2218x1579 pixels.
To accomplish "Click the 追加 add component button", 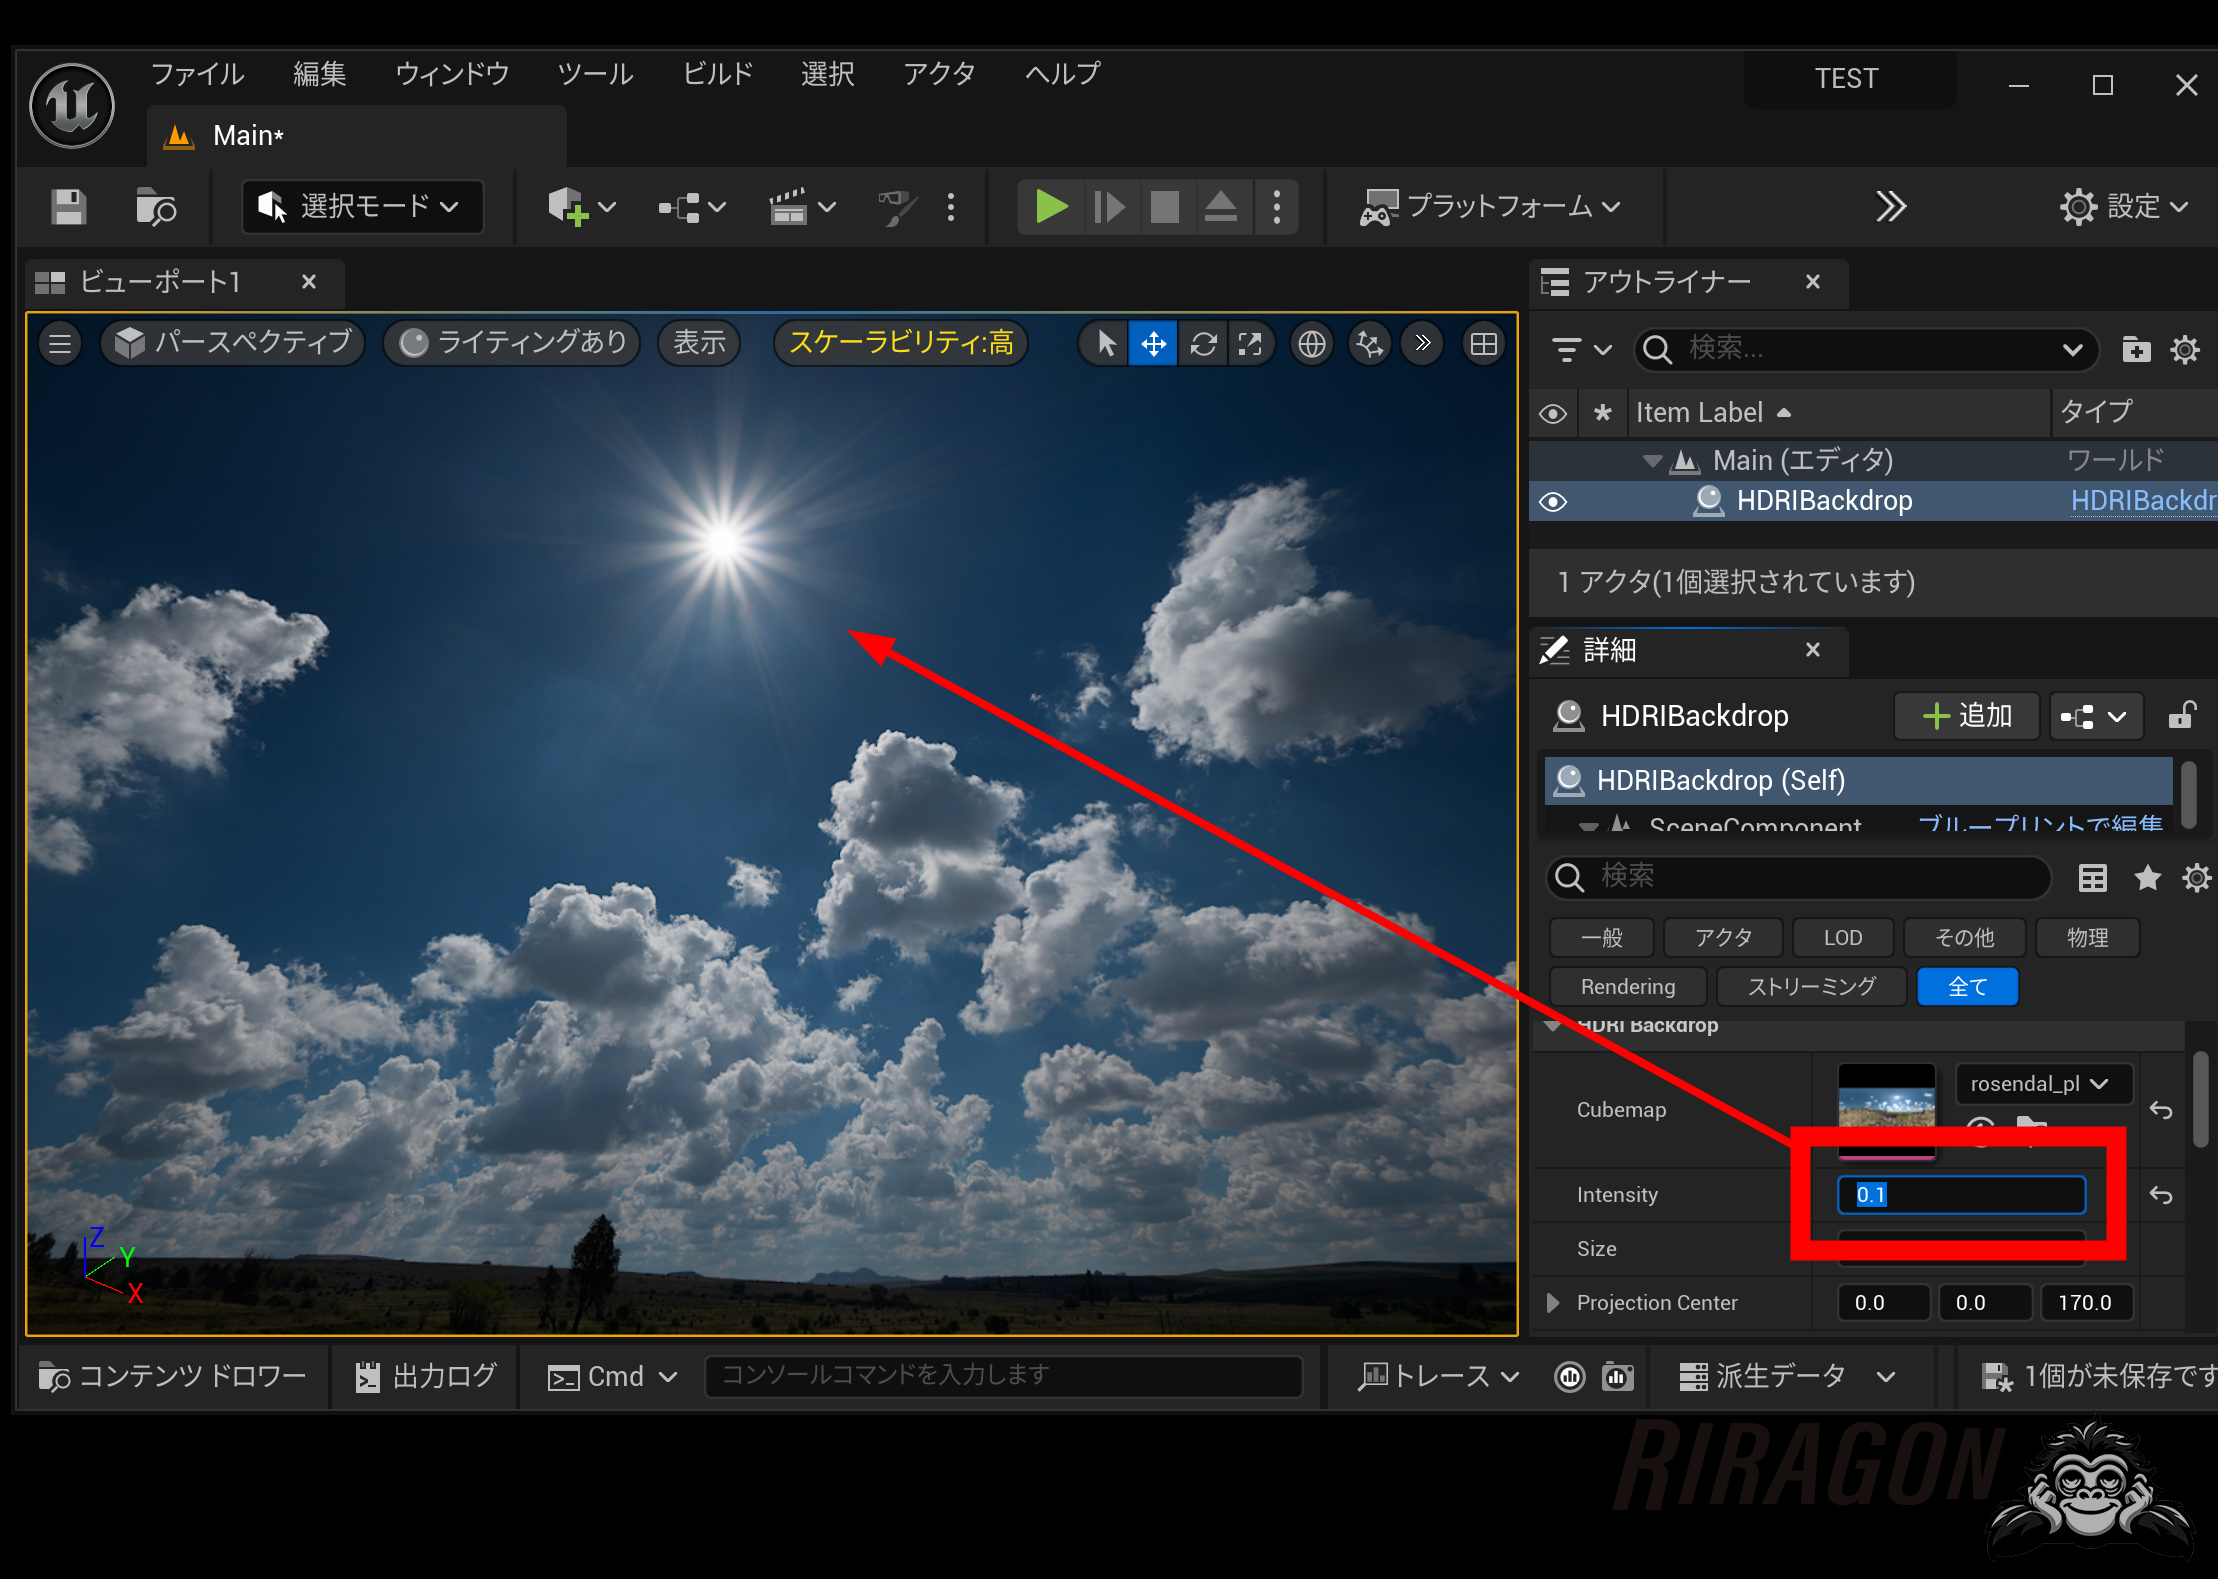I will tap(1966, 716).
